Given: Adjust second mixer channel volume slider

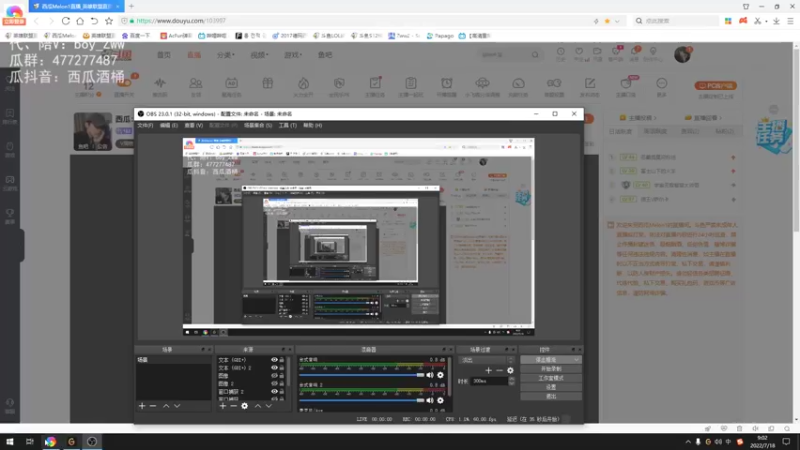Looking at the screenshot, I should (361, 401).
